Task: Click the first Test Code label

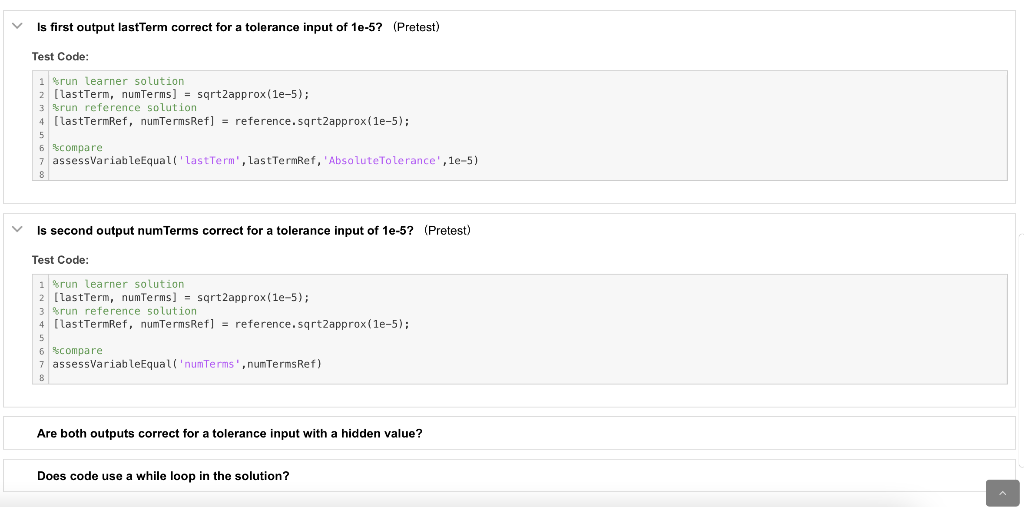Action: click(x=60, y=57)
